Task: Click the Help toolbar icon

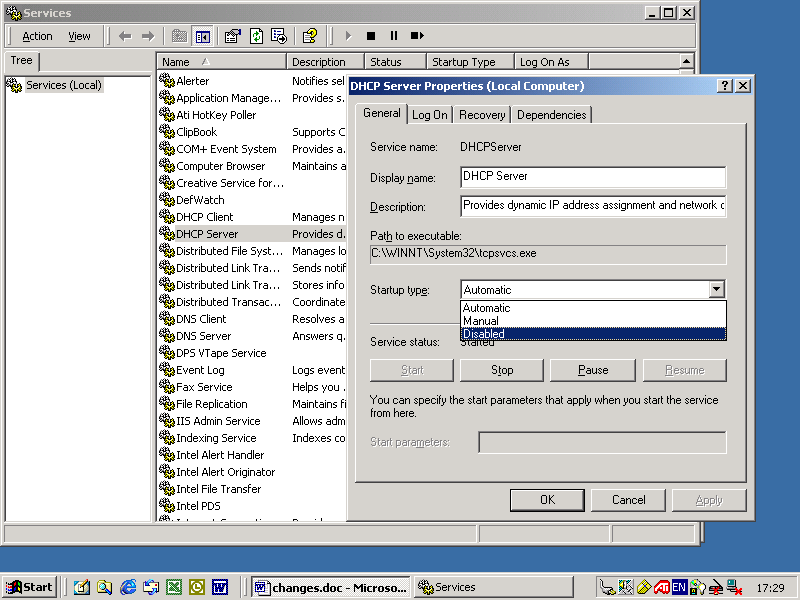Action: pyautogui.click(x=310, y=36)
